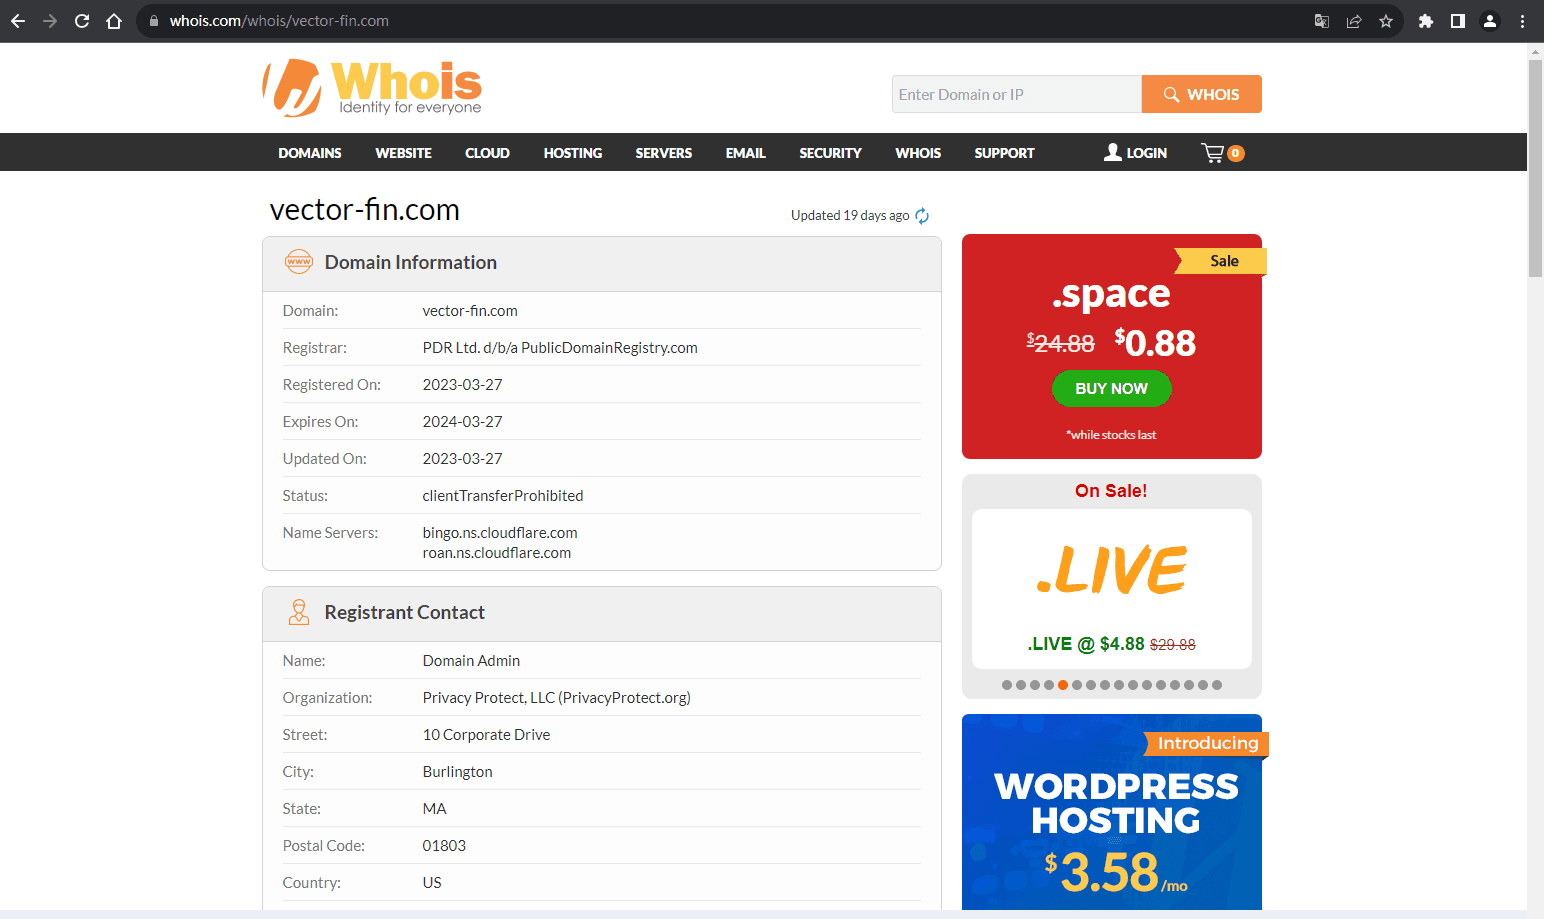Reload the page with the refresh icon
1544x919 pixels.
click(x=82, y=21)
